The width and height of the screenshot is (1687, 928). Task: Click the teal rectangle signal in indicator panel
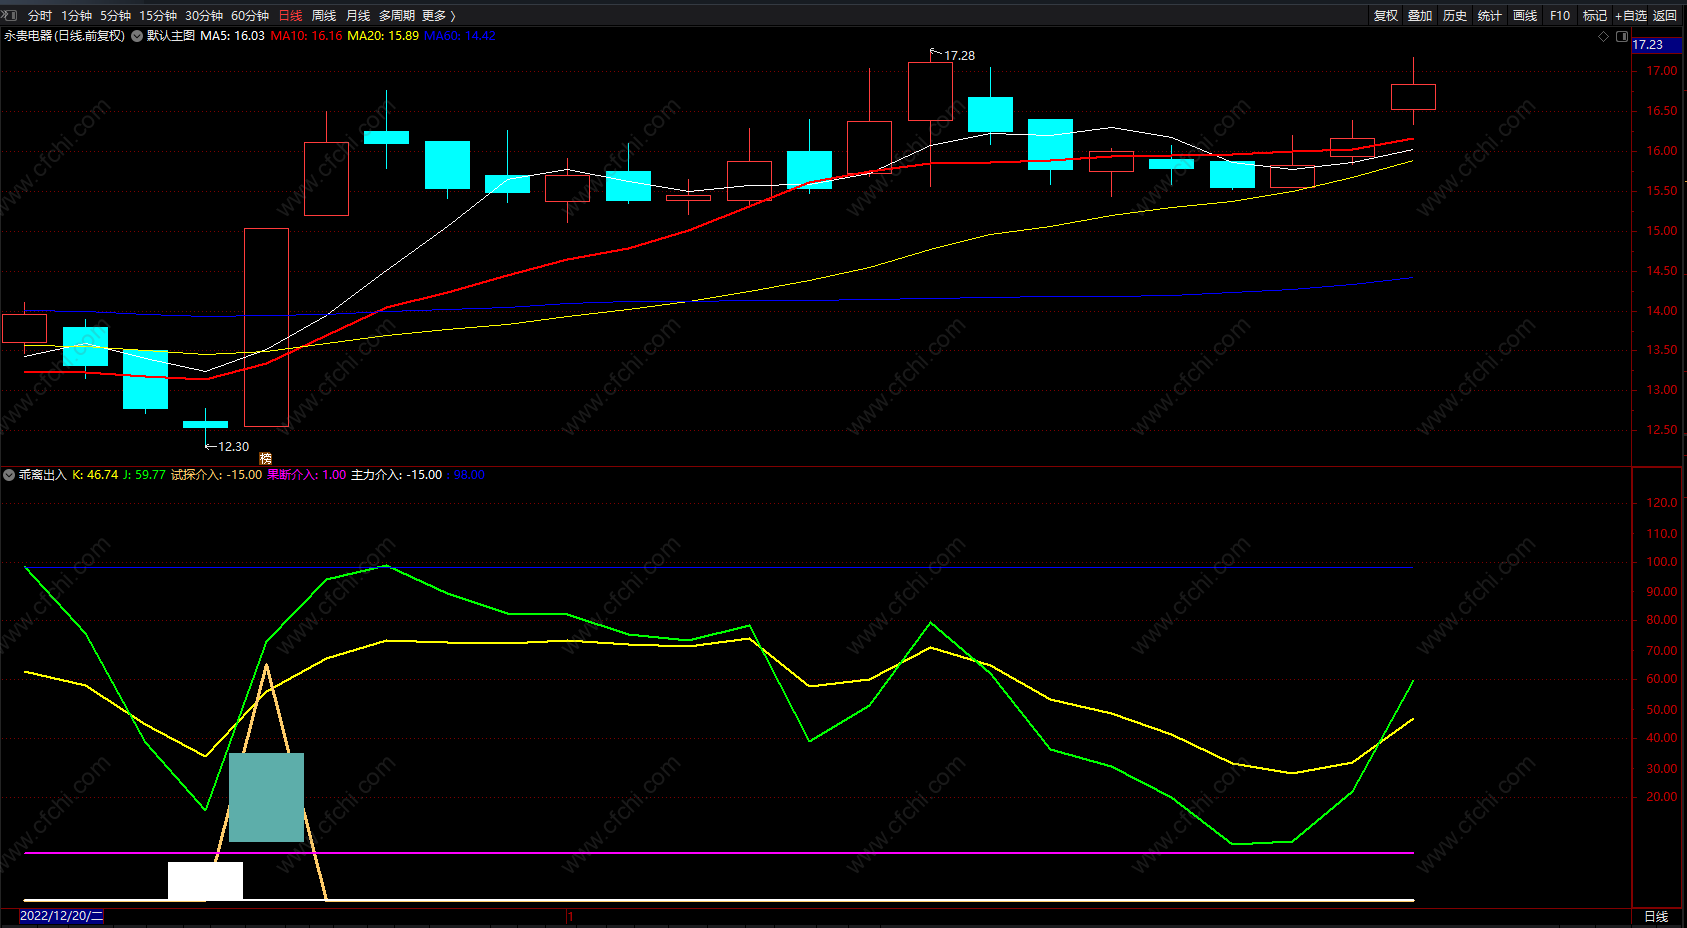tap(266, 797)
